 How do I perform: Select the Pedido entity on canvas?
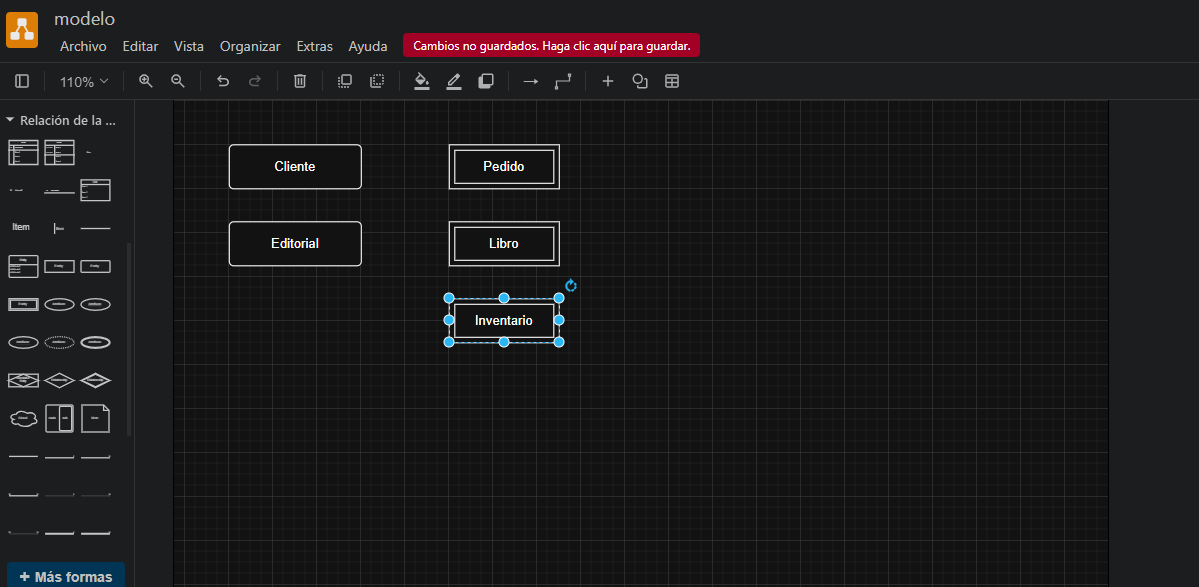tap(504, 167)
